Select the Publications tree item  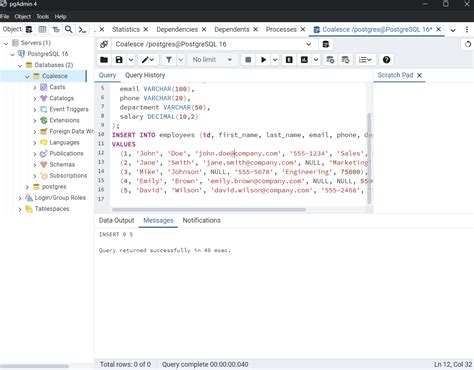point(66,154)
